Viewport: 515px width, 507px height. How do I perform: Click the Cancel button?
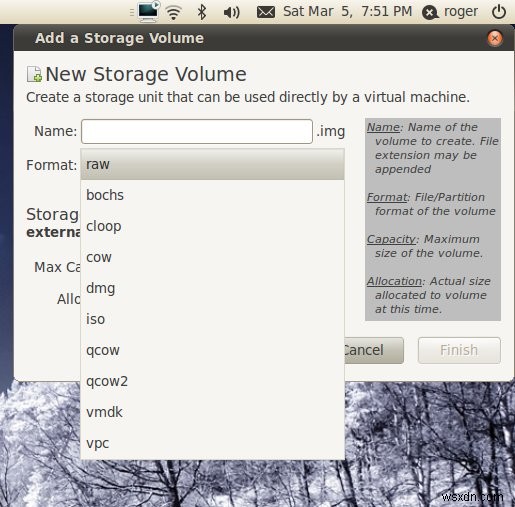(x=374, y=350)
